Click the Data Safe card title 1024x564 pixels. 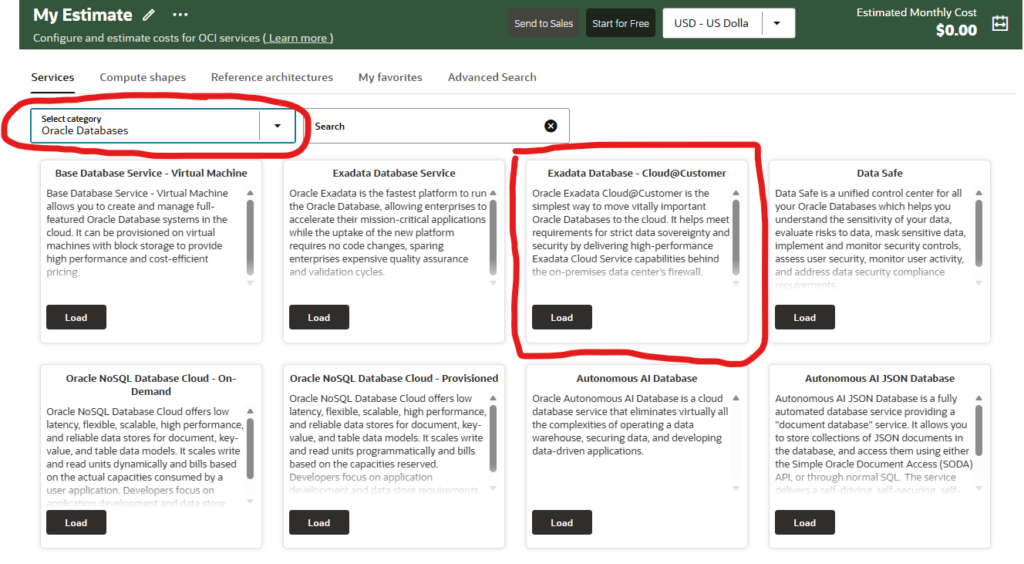880,173
